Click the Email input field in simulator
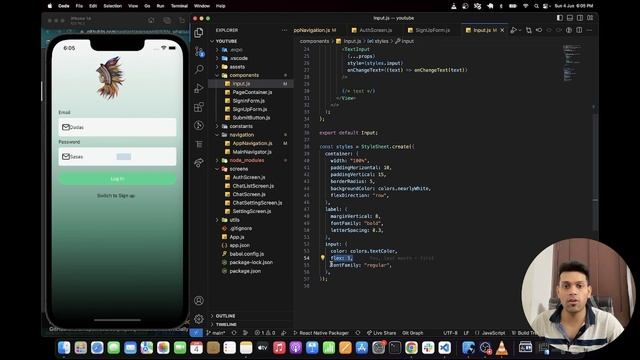The width and height of the screenshot is (640, 360). point(117,127)
